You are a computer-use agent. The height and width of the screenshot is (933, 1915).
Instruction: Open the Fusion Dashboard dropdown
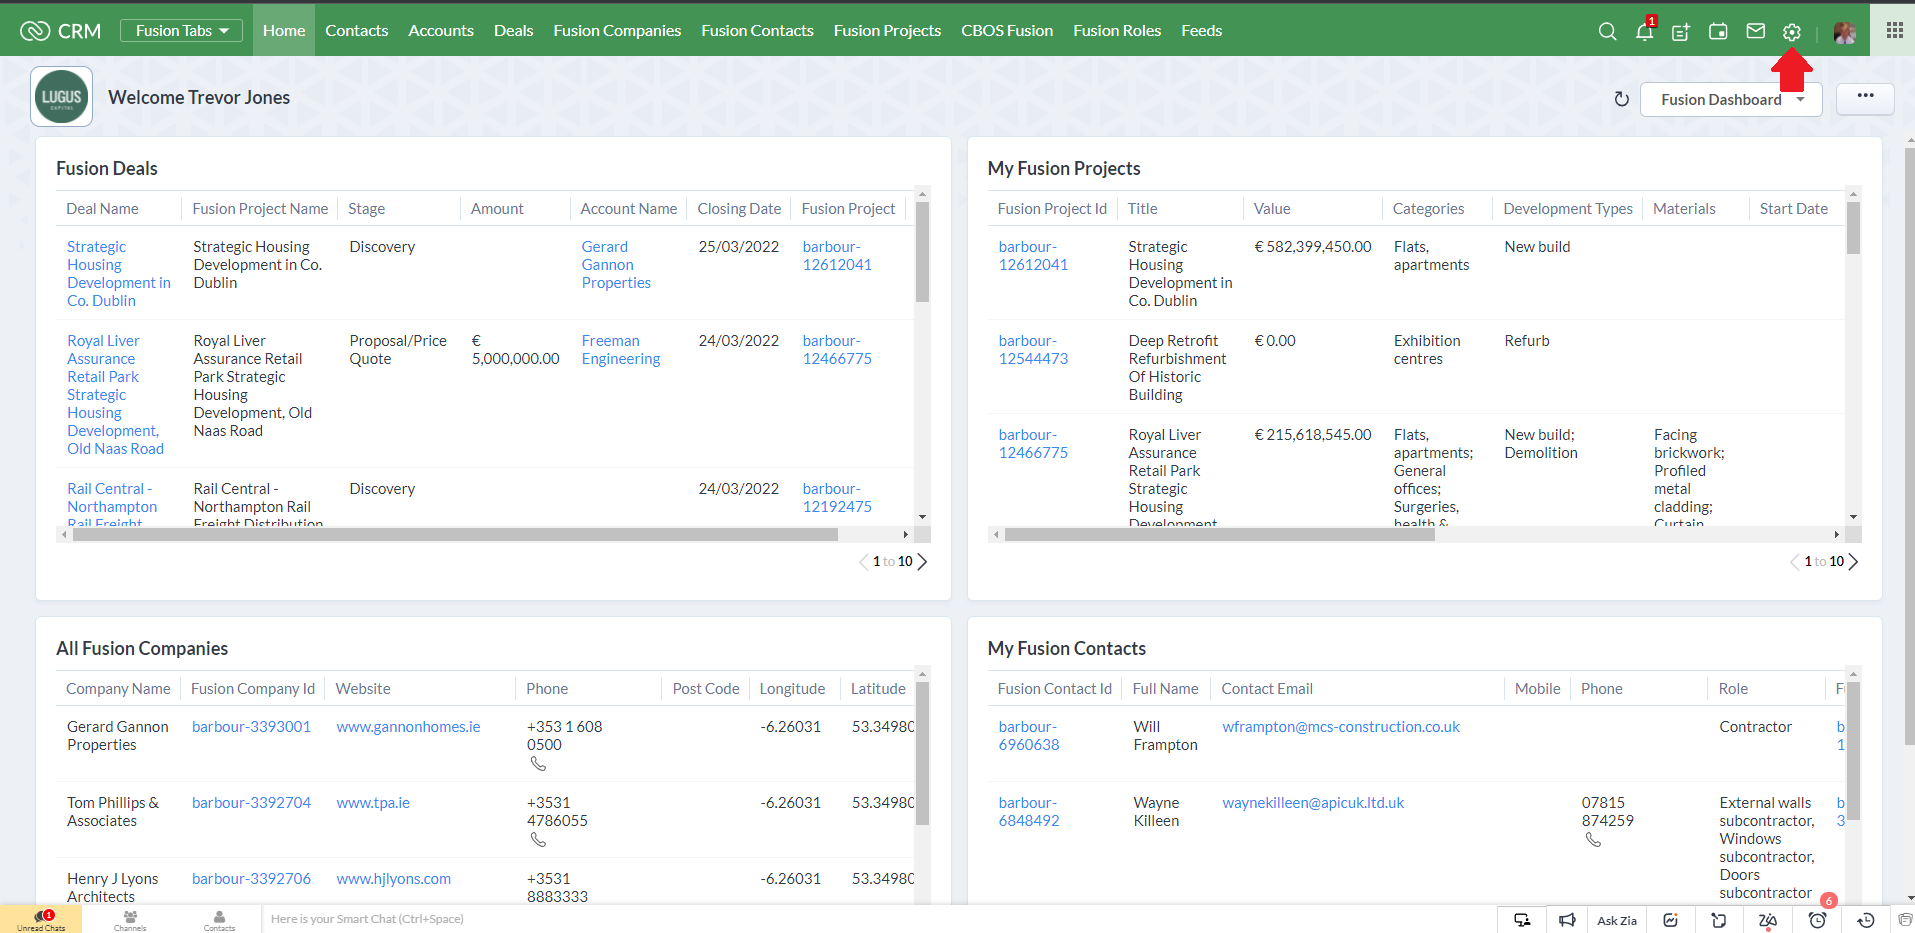pos(1731,100)
